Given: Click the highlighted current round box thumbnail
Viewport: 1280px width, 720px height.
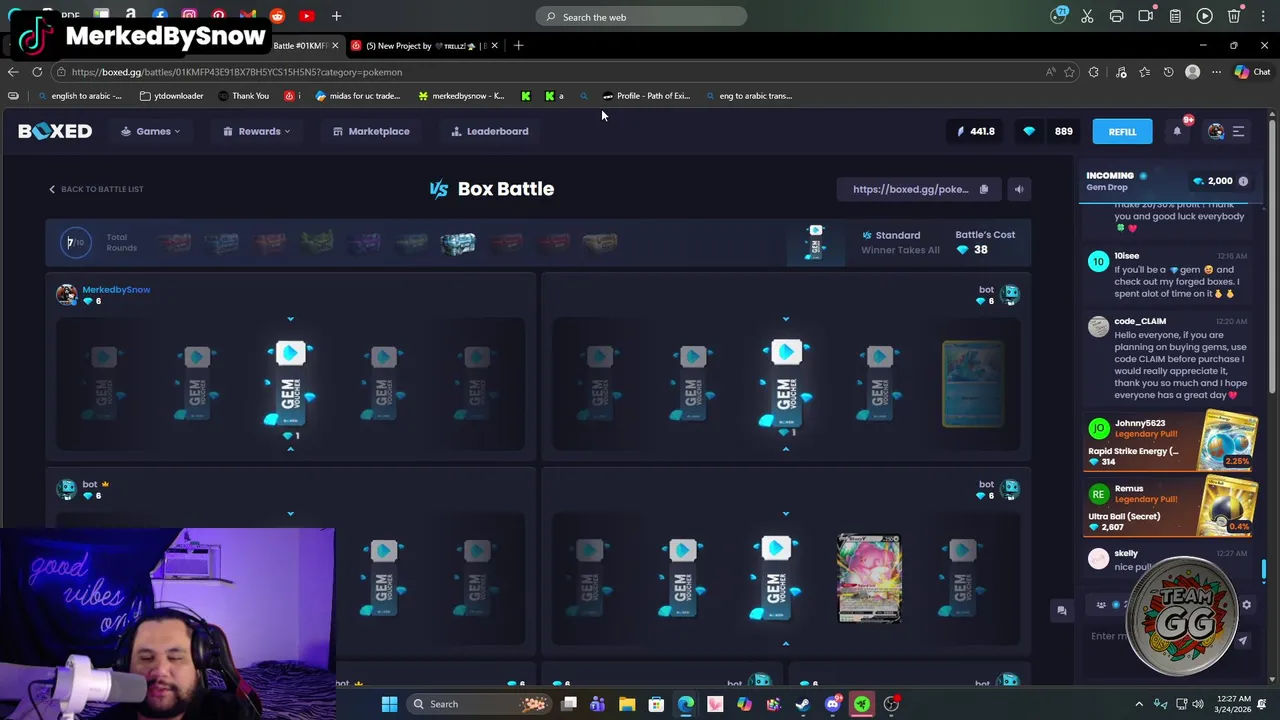Looking at the screenshot, I should coord(458,243).
